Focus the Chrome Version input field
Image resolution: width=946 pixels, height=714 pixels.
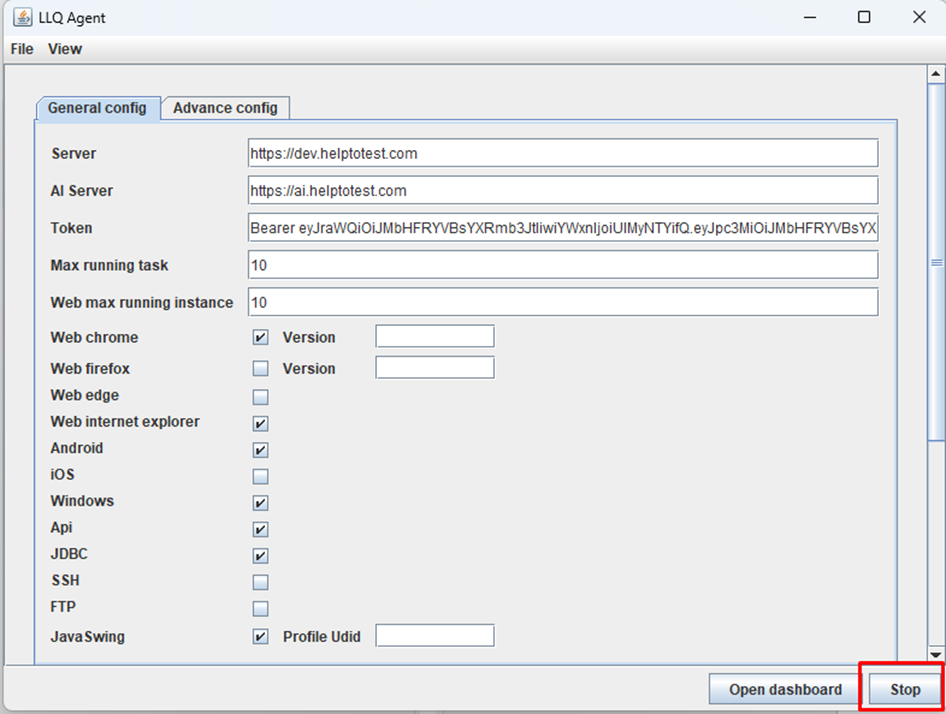(434, 337)
